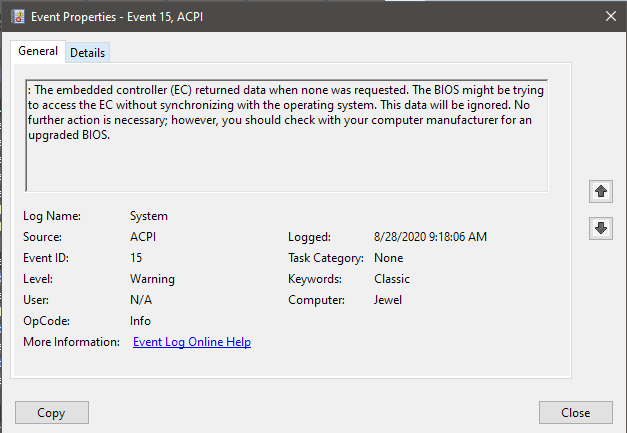Image resolution: width=627 pixels, height=433 pixels.
Task: Select the Task Category value None
Action: pyautogui.click(x=388, y=258)
